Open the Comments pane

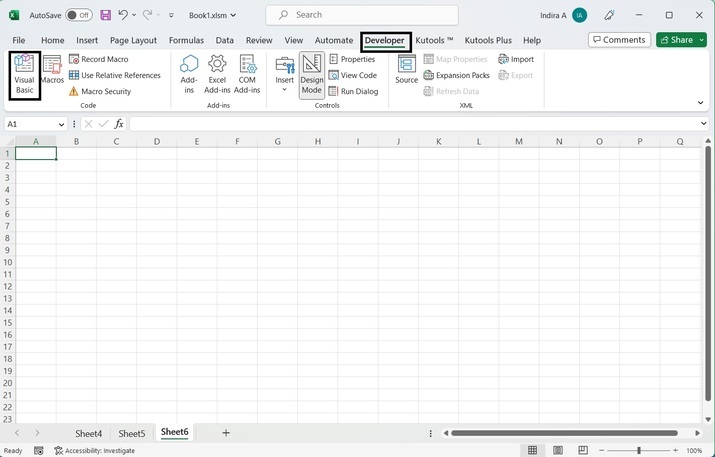coord(619,40)
